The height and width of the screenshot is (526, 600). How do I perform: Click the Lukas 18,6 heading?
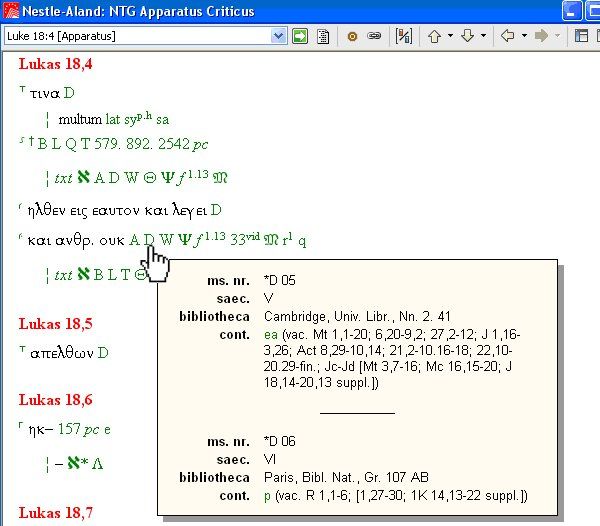pyautogui.click(x=55, y=400)
